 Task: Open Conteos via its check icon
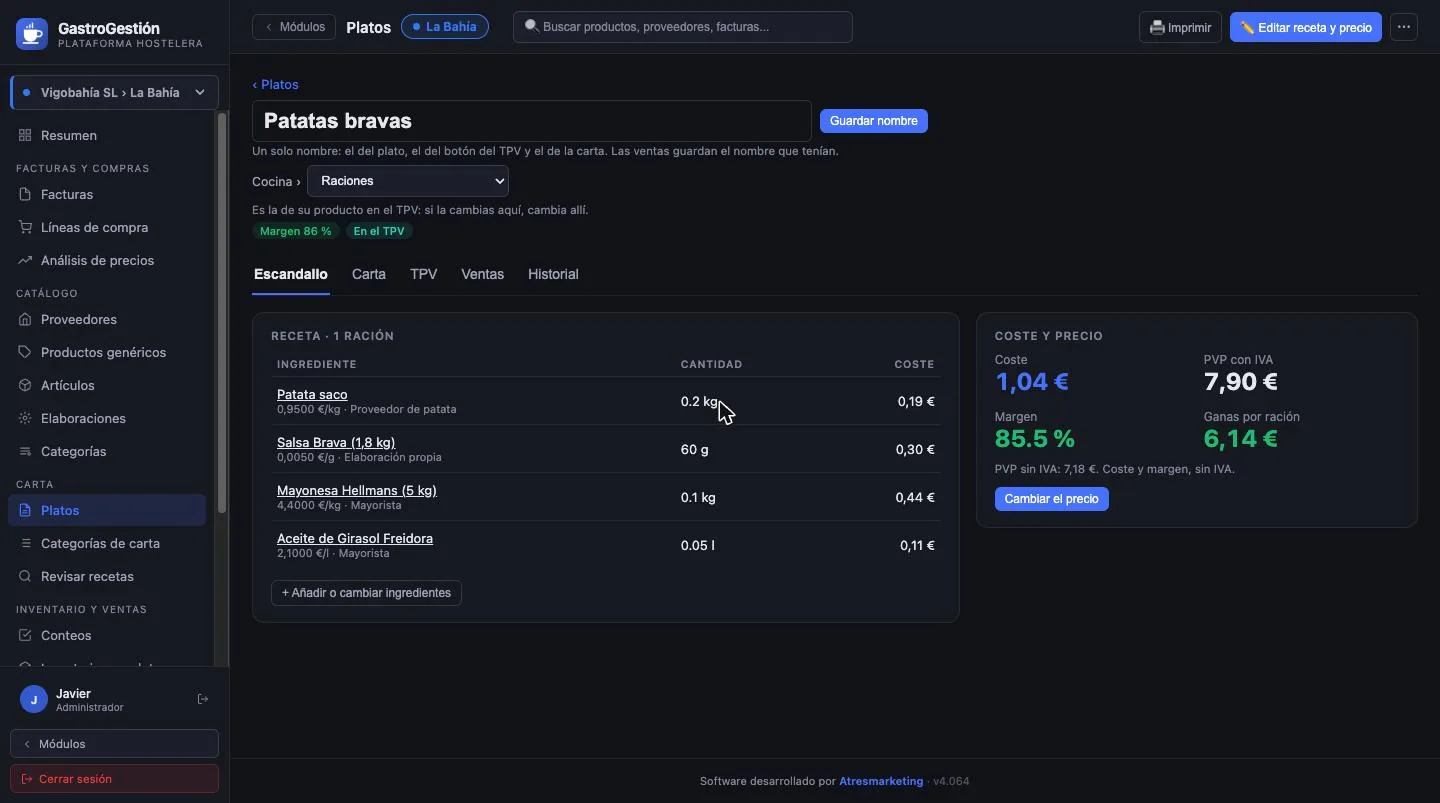click(x=25, y=635)
